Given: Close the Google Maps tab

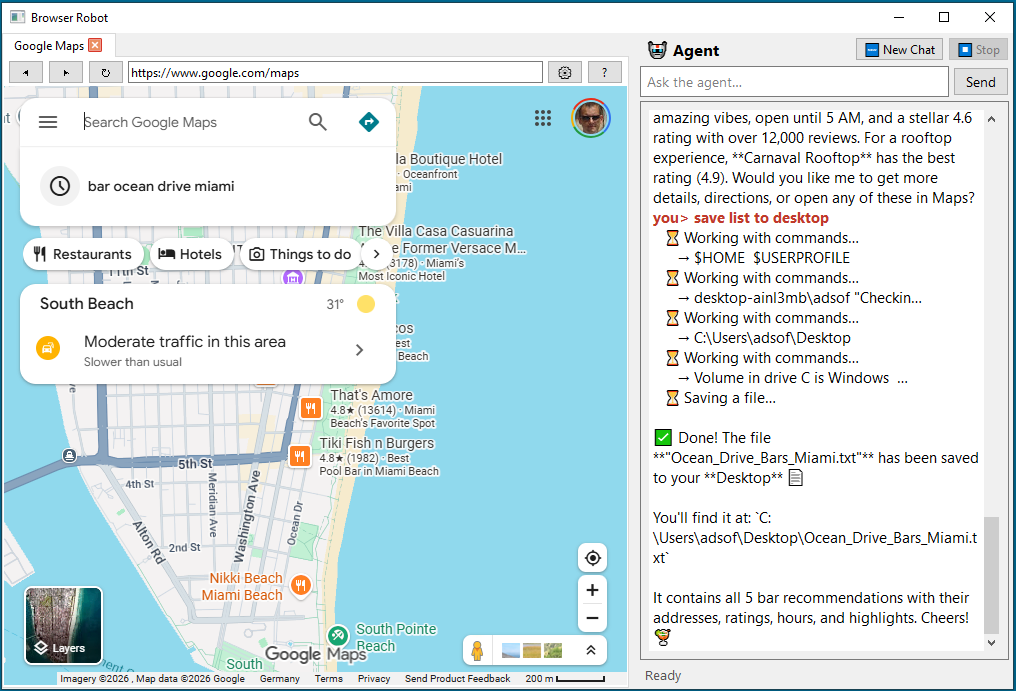Looking at the screenshot, I should point(95,45).
